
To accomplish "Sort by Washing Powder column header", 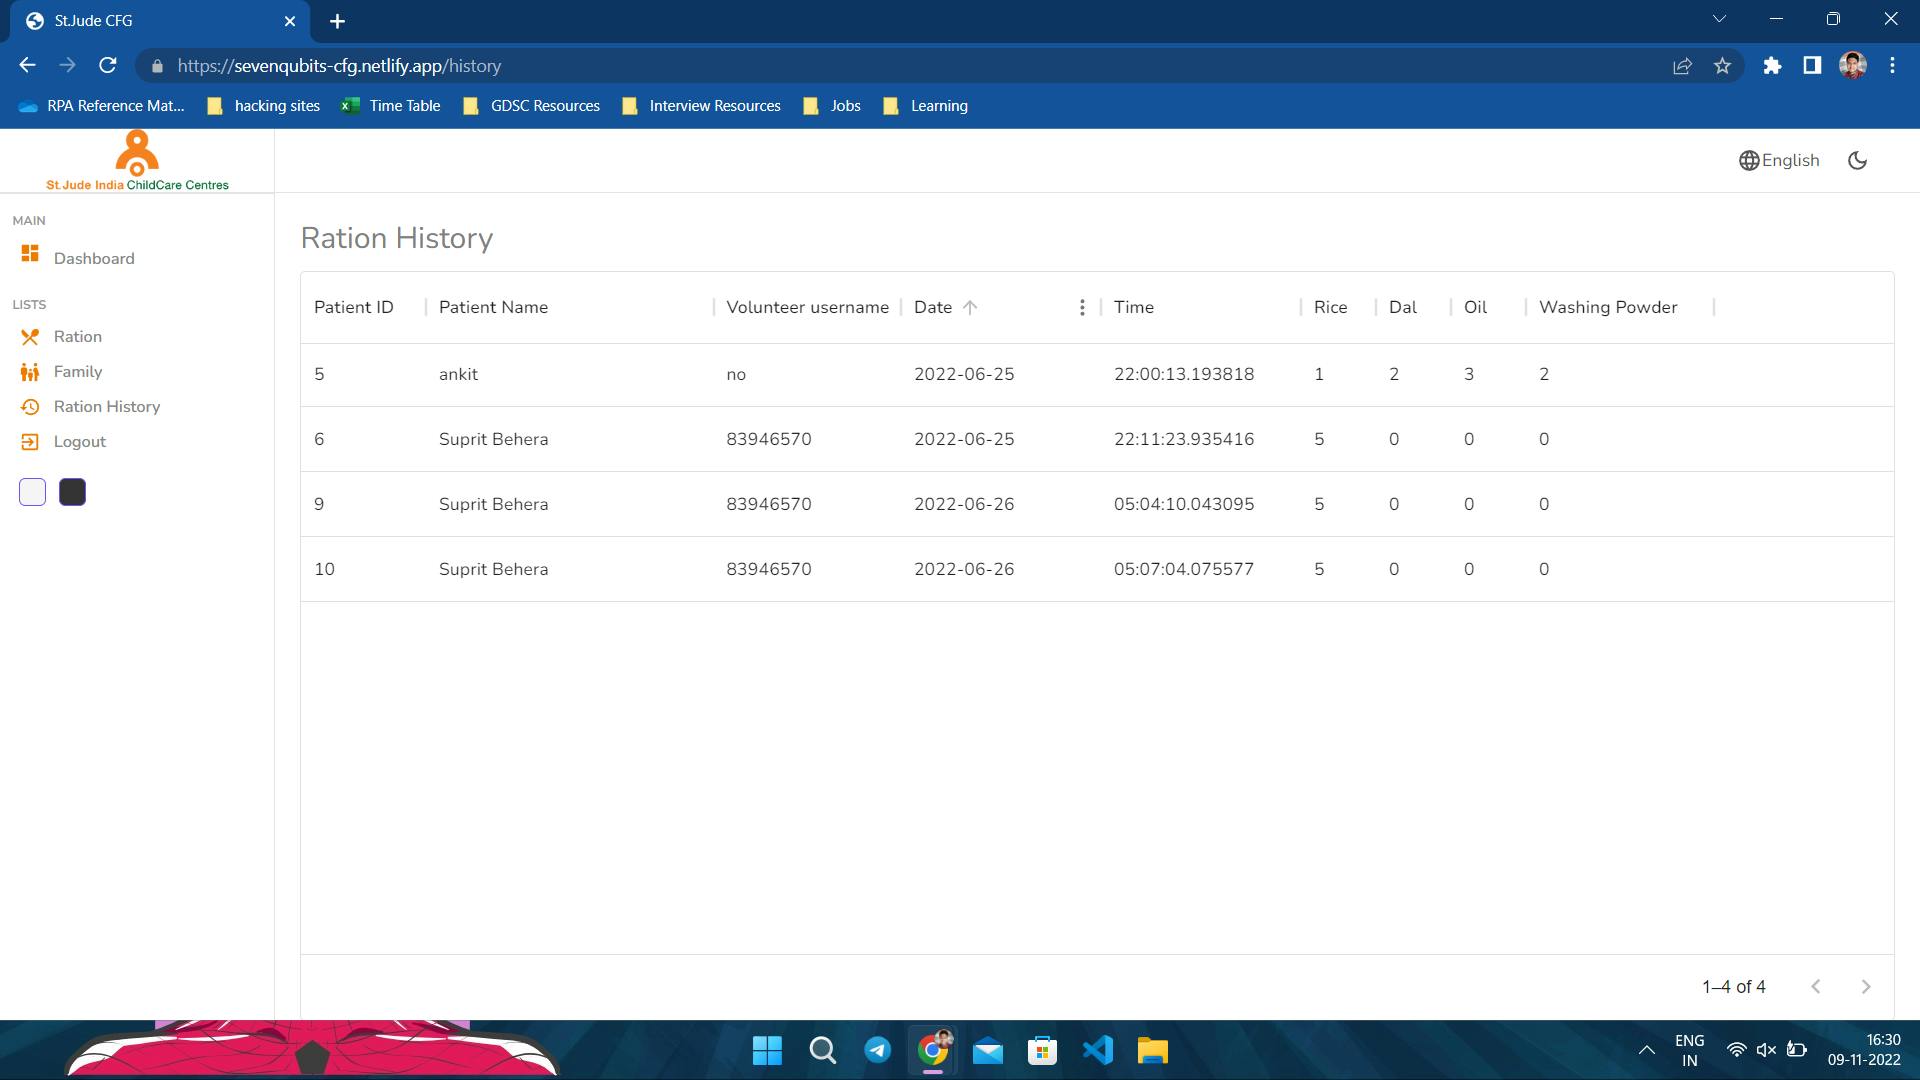I will coord(1608,308).
